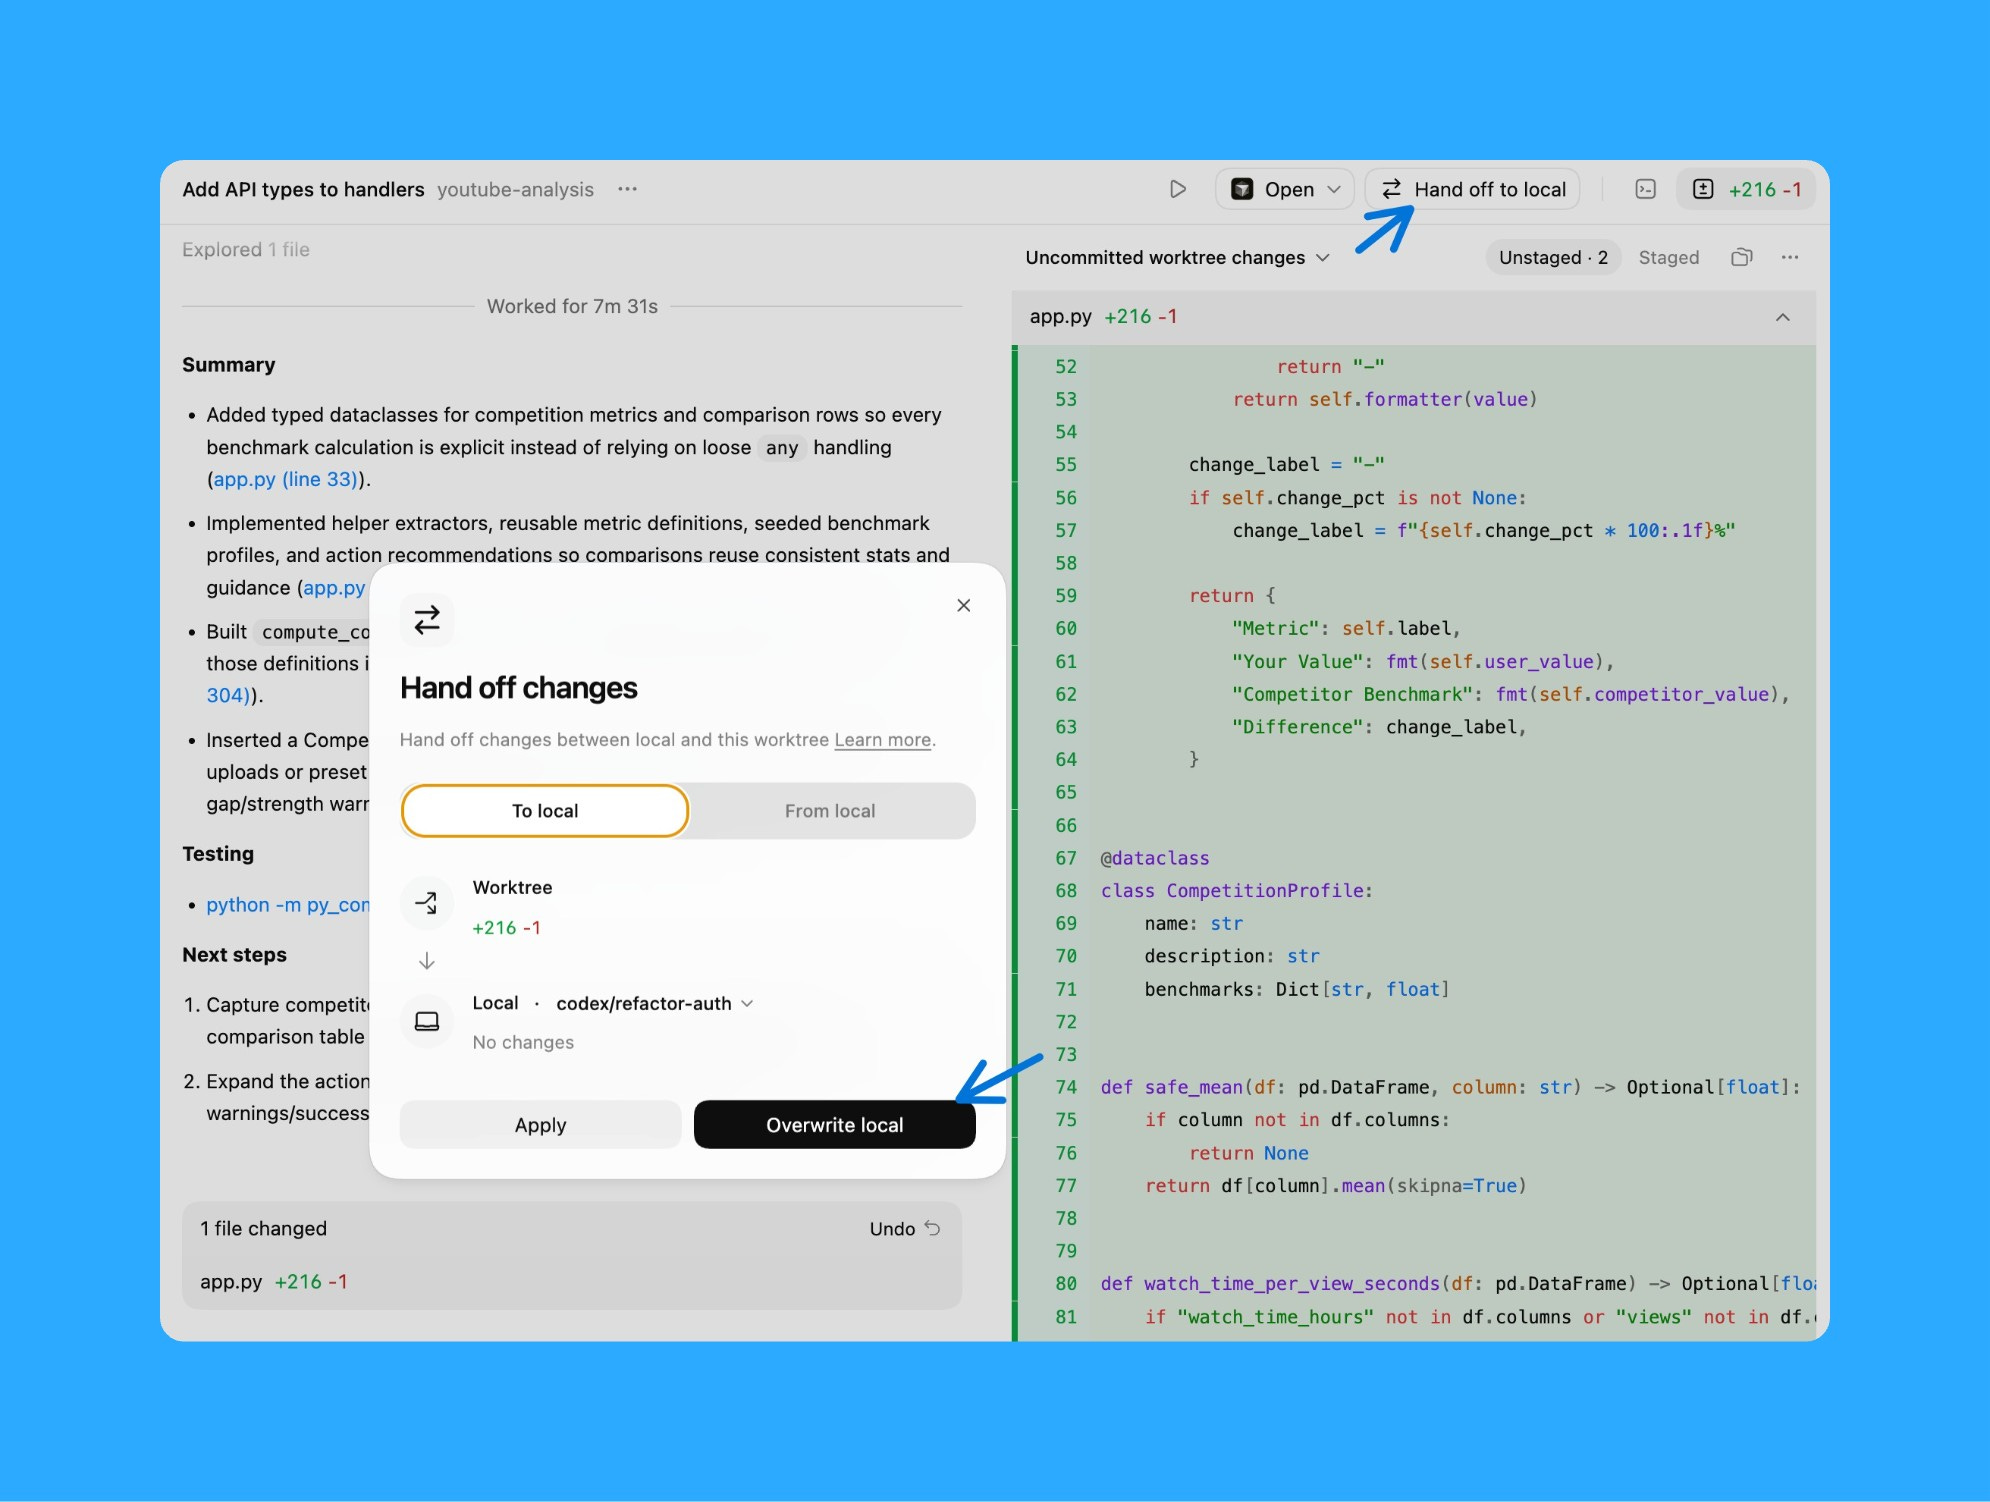Open the Learn more link
Image resolution: width=1990 pixels, height=1502 pixels.
pyautogui.click(x=882, y=740)
